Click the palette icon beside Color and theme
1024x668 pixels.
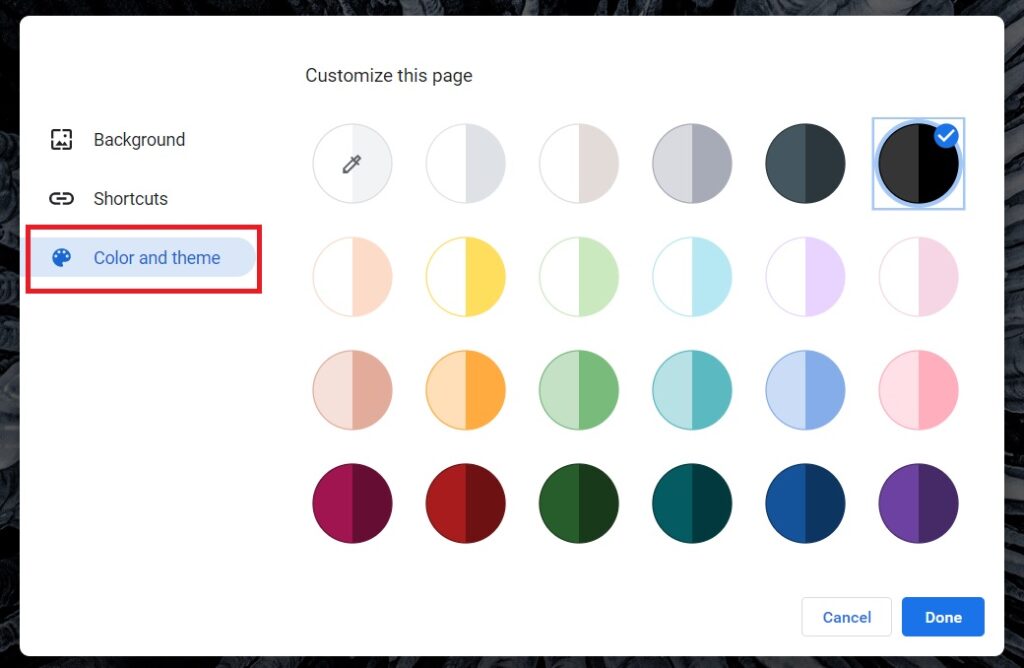point(61,257)
